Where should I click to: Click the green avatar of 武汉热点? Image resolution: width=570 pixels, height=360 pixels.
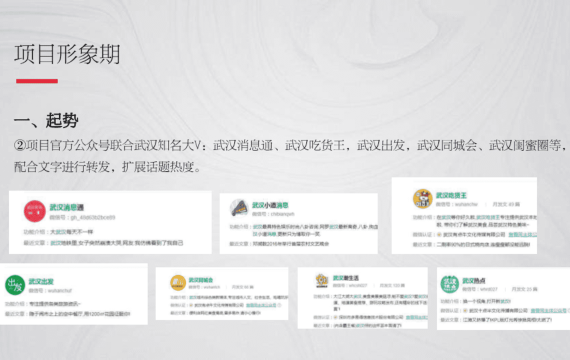pyautogui.click(x=450, y=284)
